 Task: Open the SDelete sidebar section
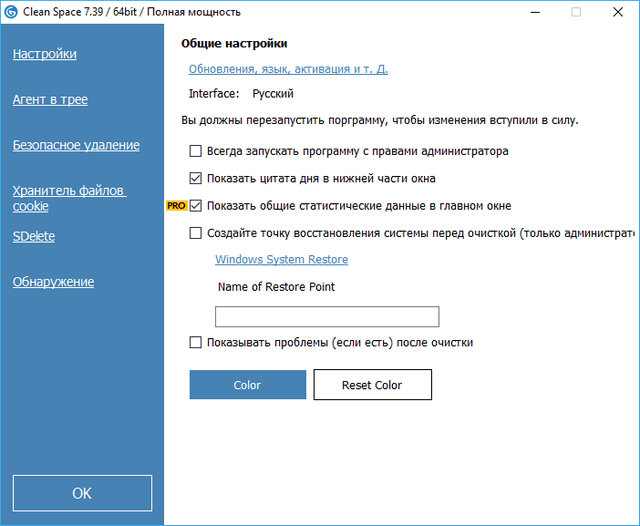click(34, 236)
